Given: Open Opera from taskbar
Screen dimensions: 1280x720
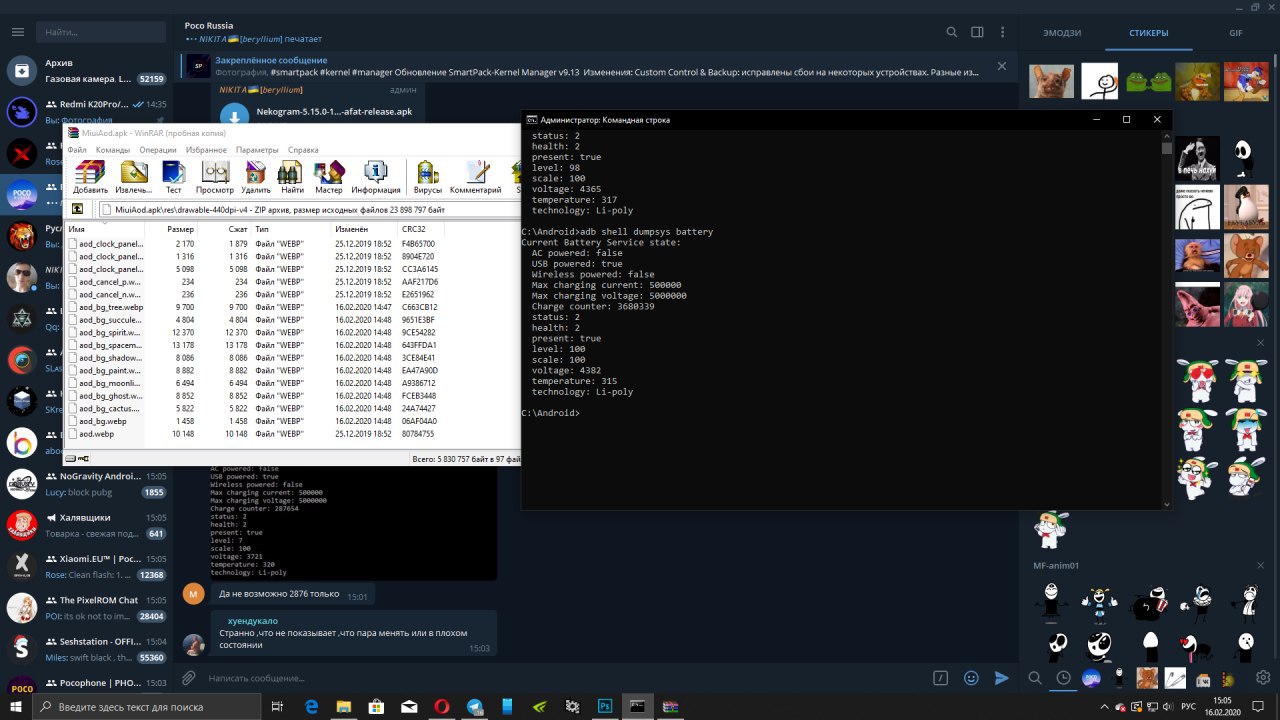Looking at the screenshot, I should [x=441, y=706].
